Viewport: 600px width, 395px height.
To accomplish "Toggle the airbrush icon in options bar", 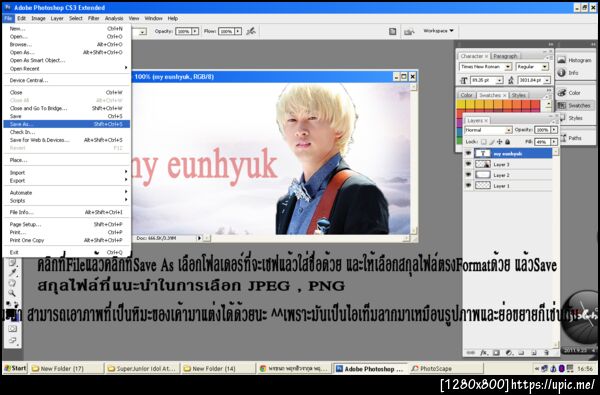I will (251, 31).
